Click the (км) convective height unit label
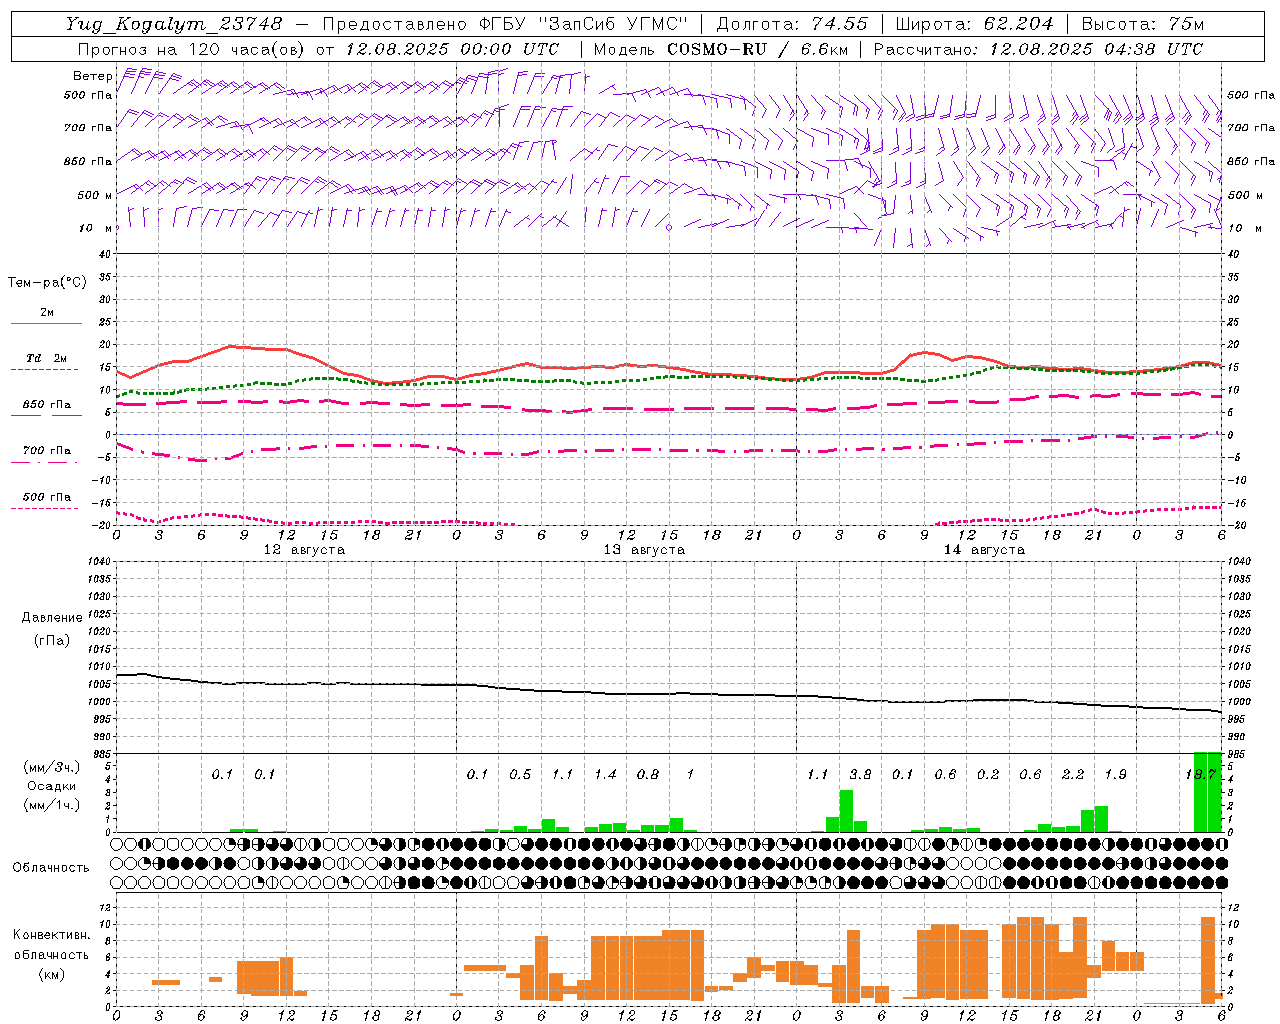This screenshot has width=1280, height=1024. click(x=52, y=974)
